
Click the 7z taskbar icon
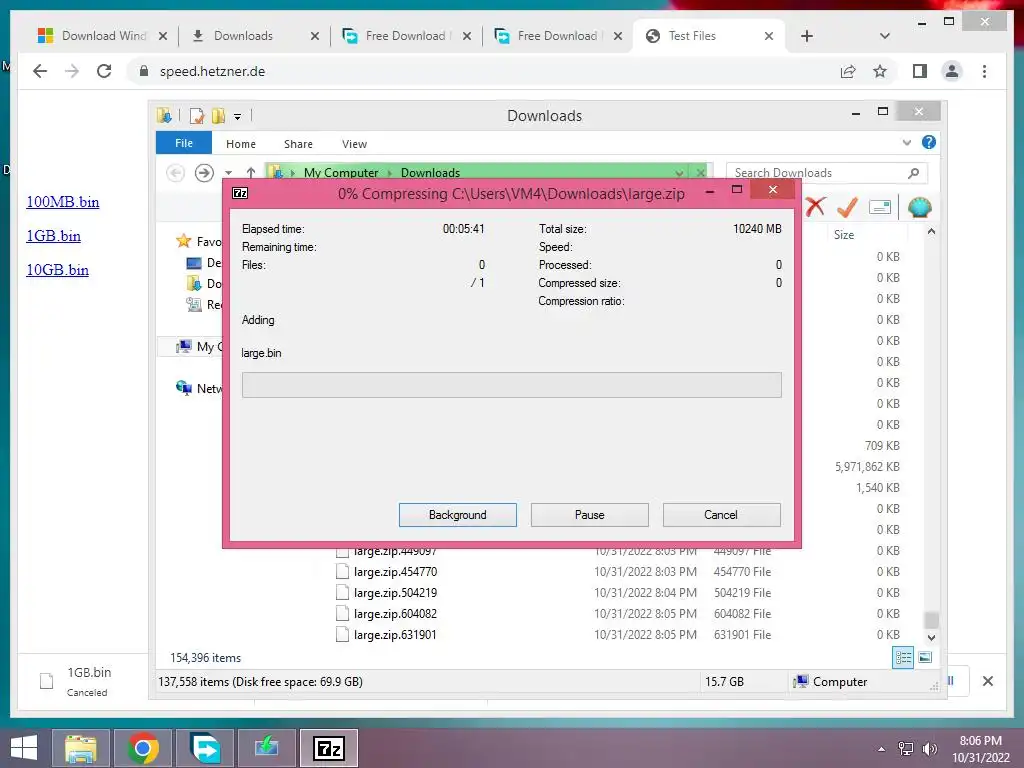328,748
